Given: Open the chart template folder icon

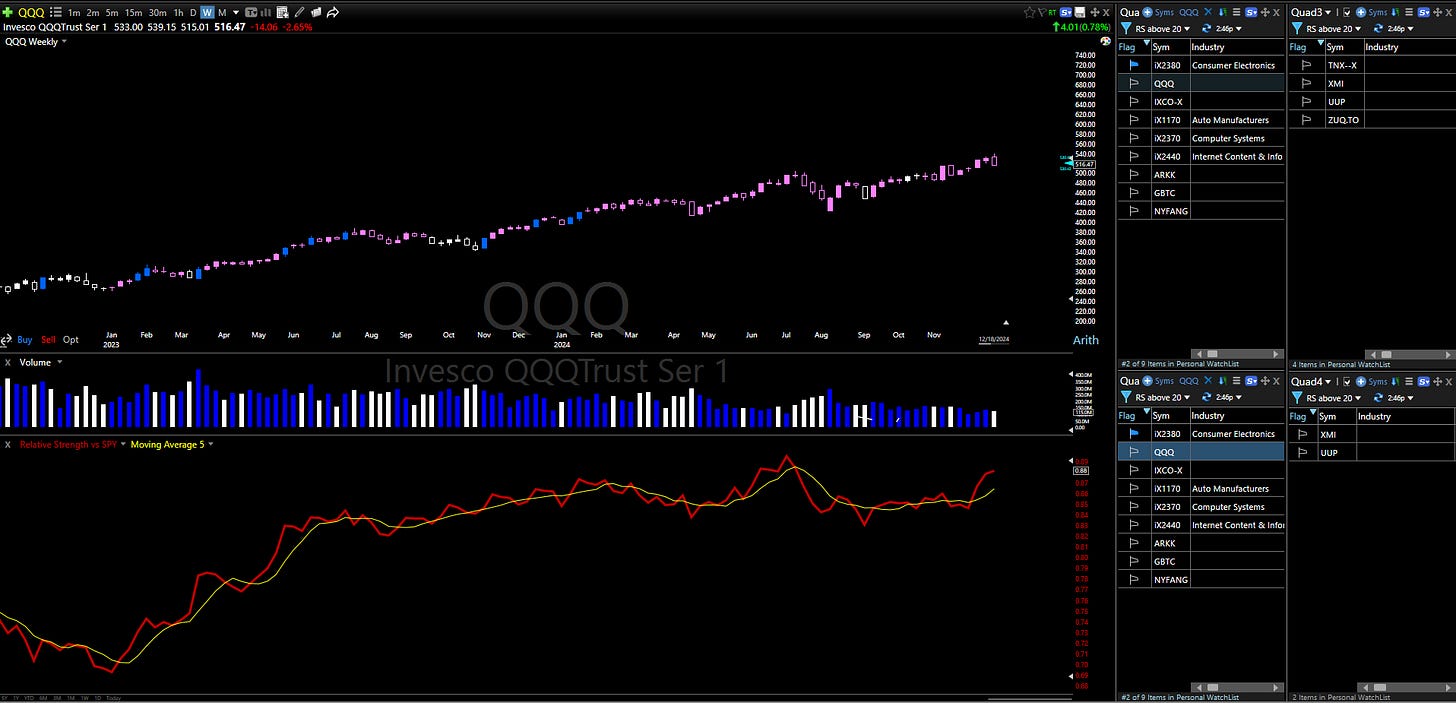Looking at the screenshot, I should 316,12.
